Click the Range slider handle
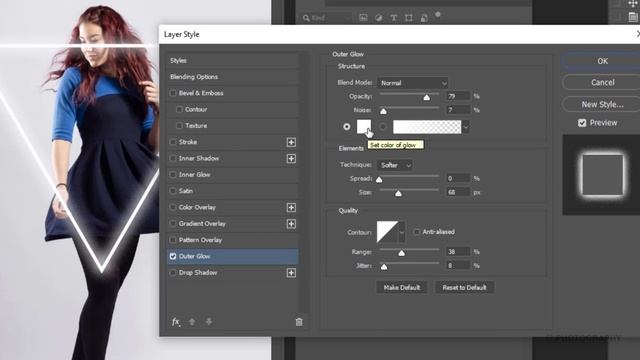This screenshot has width=640, height=360. [x=402, y=253]
